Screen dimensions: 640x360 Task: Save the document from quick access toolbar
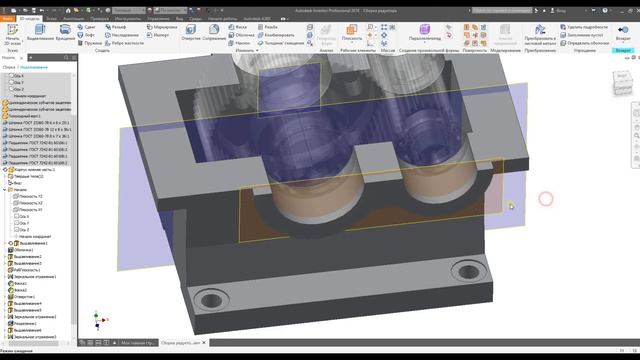[33, 11]
